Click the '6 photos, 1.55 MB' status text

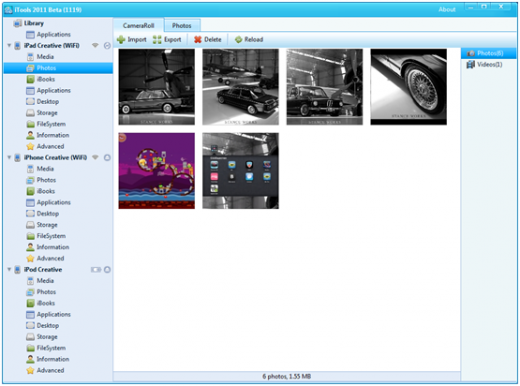(x=287, y=377)
